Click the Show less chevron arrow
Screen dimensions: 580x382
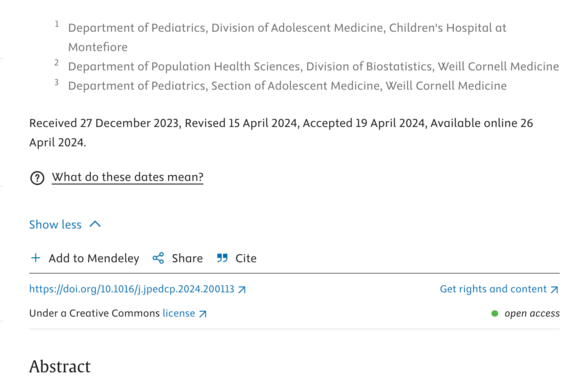[95, 224]
